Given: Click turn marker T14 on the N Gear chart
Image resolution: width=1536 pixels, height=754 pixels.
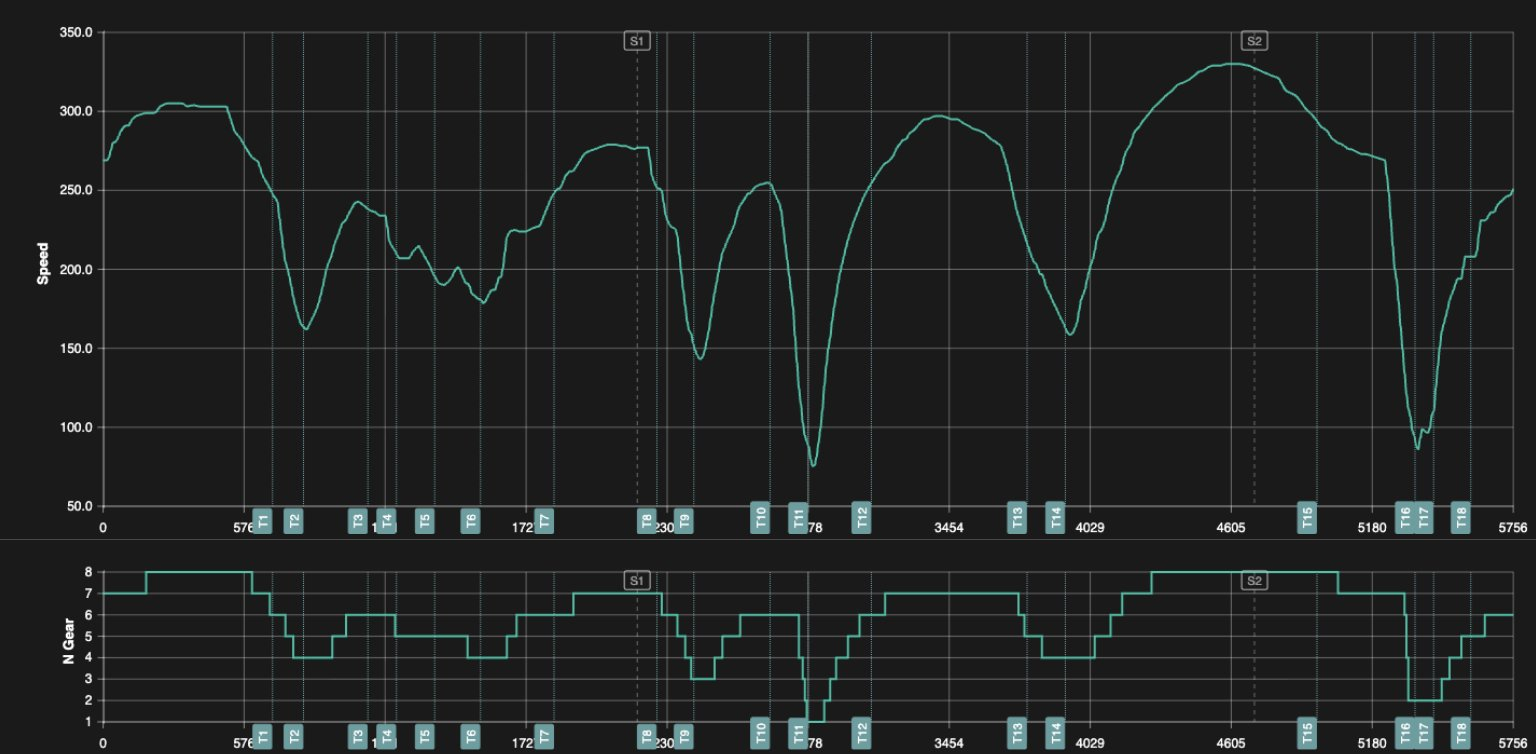Looking at the screenshot, I should [1055, 734].
